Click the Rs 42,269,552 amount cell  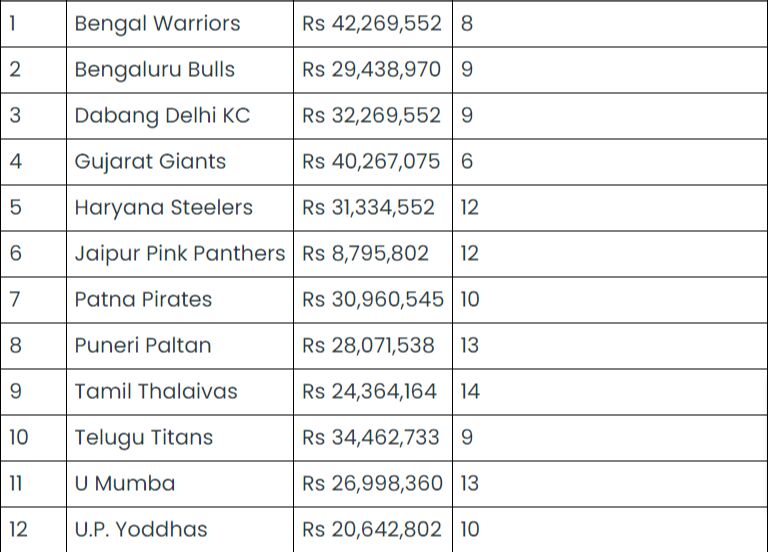click(371, 23)
